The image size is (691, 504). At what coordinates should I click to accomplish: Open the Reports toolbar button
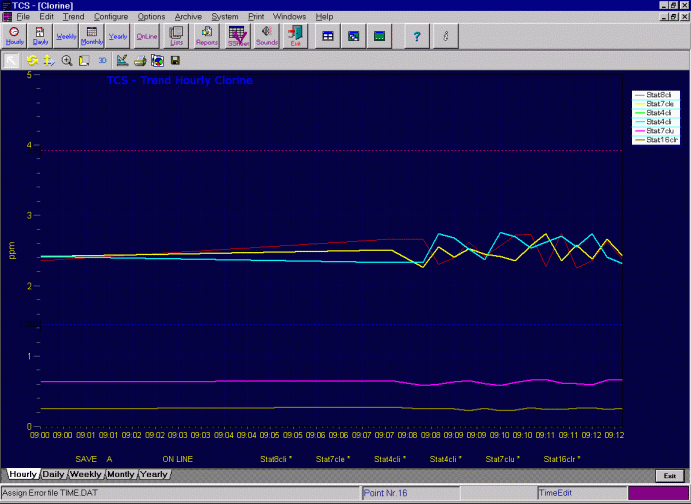pyautogui.click(x=207, y=36)
